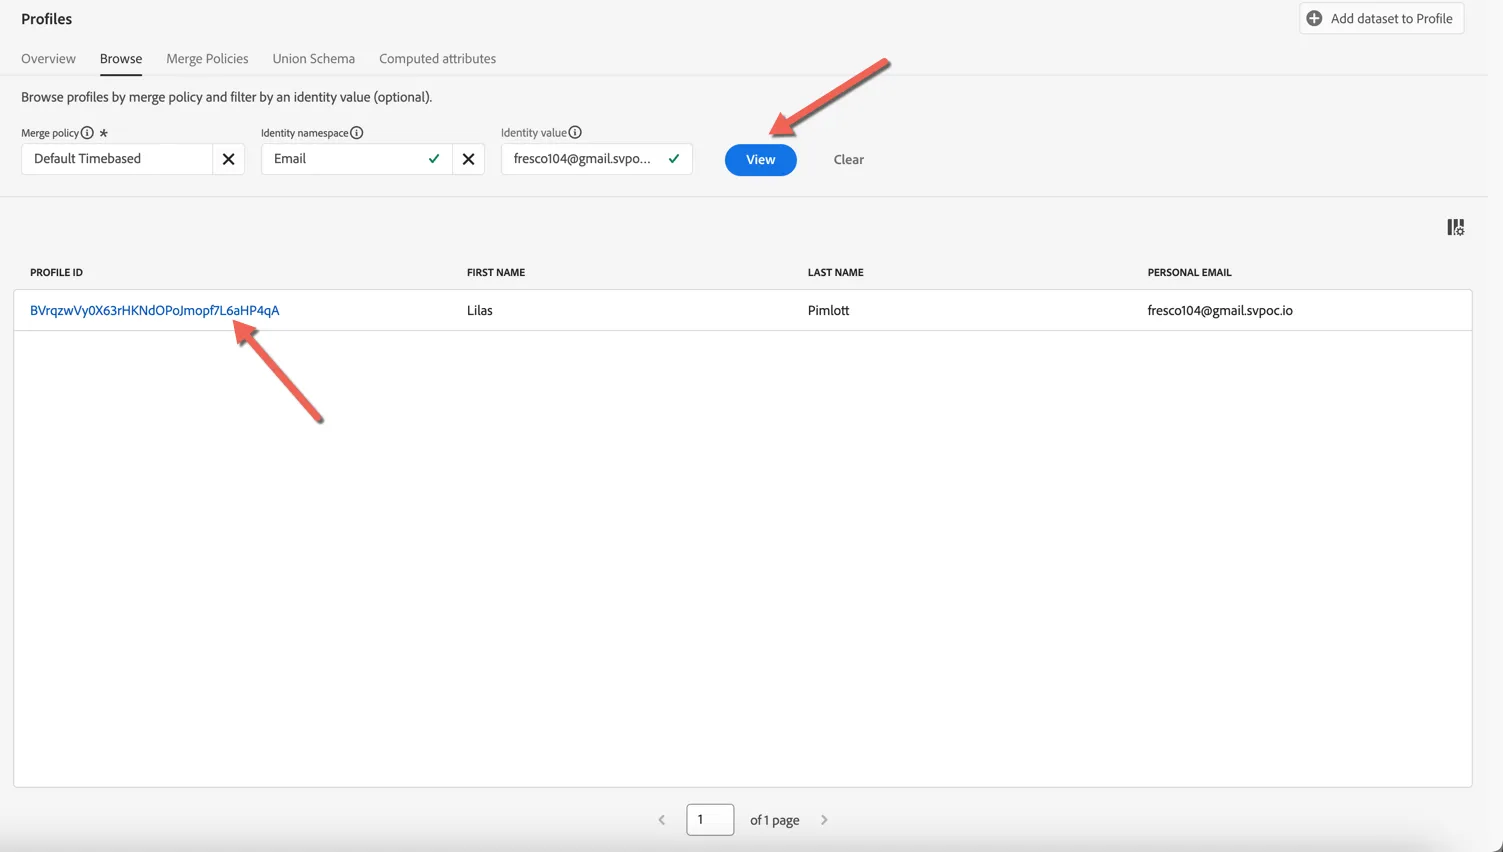The width and height of the screenshot is (1503, 852).
Task: Open the Computed attributes tab
Action: (x=437, y=59)
